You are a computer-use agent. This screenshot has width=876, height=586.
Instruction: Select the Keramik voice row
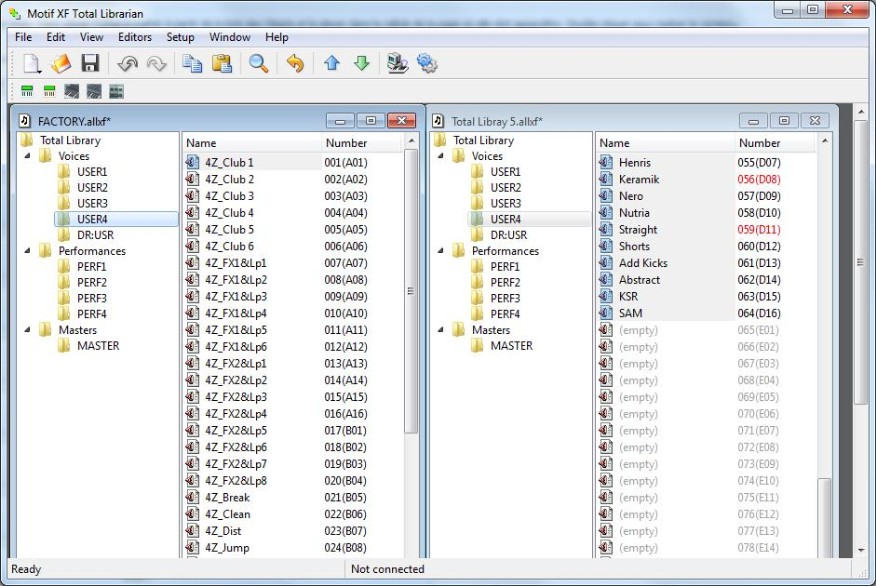706,179
